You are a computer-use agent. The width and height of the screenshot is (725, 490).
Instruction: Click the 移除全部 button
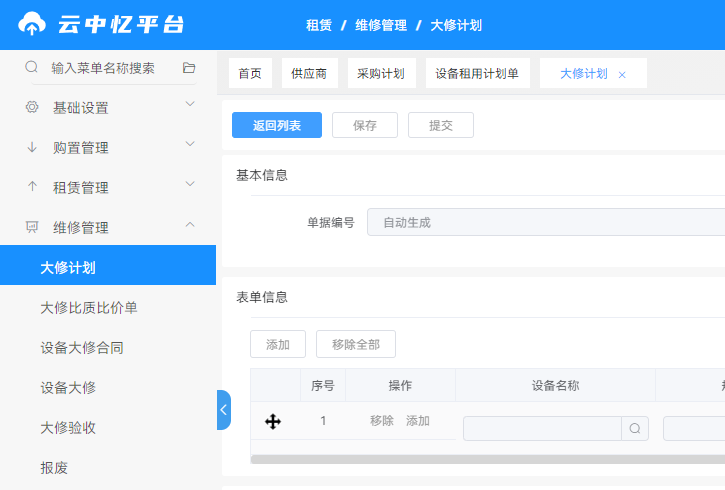pyautogui.click(x=356, y=344)
